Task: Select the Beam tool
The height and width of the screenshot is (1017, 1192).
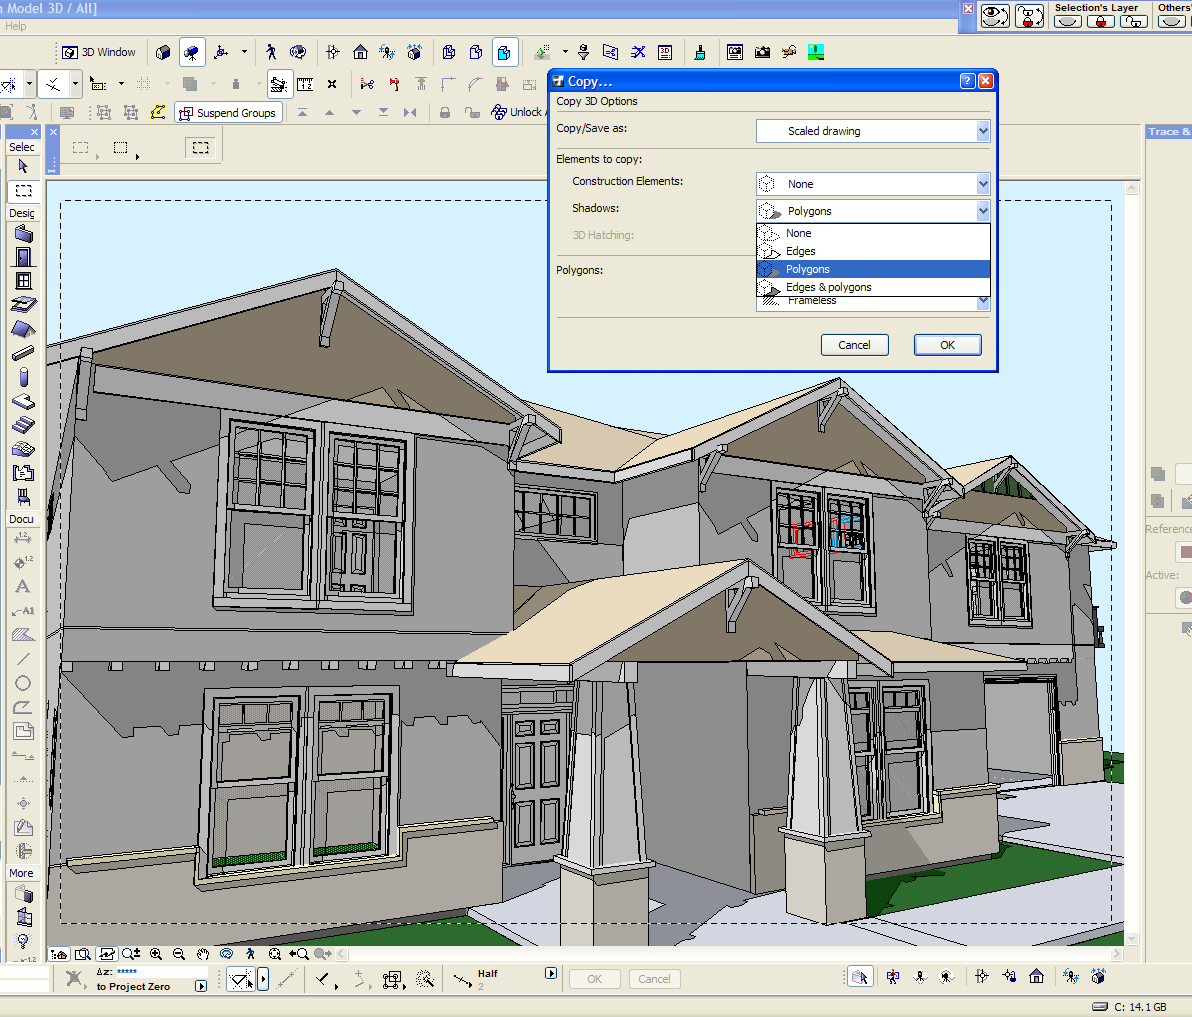Action: pyautogui.click(x=24, y=353)
